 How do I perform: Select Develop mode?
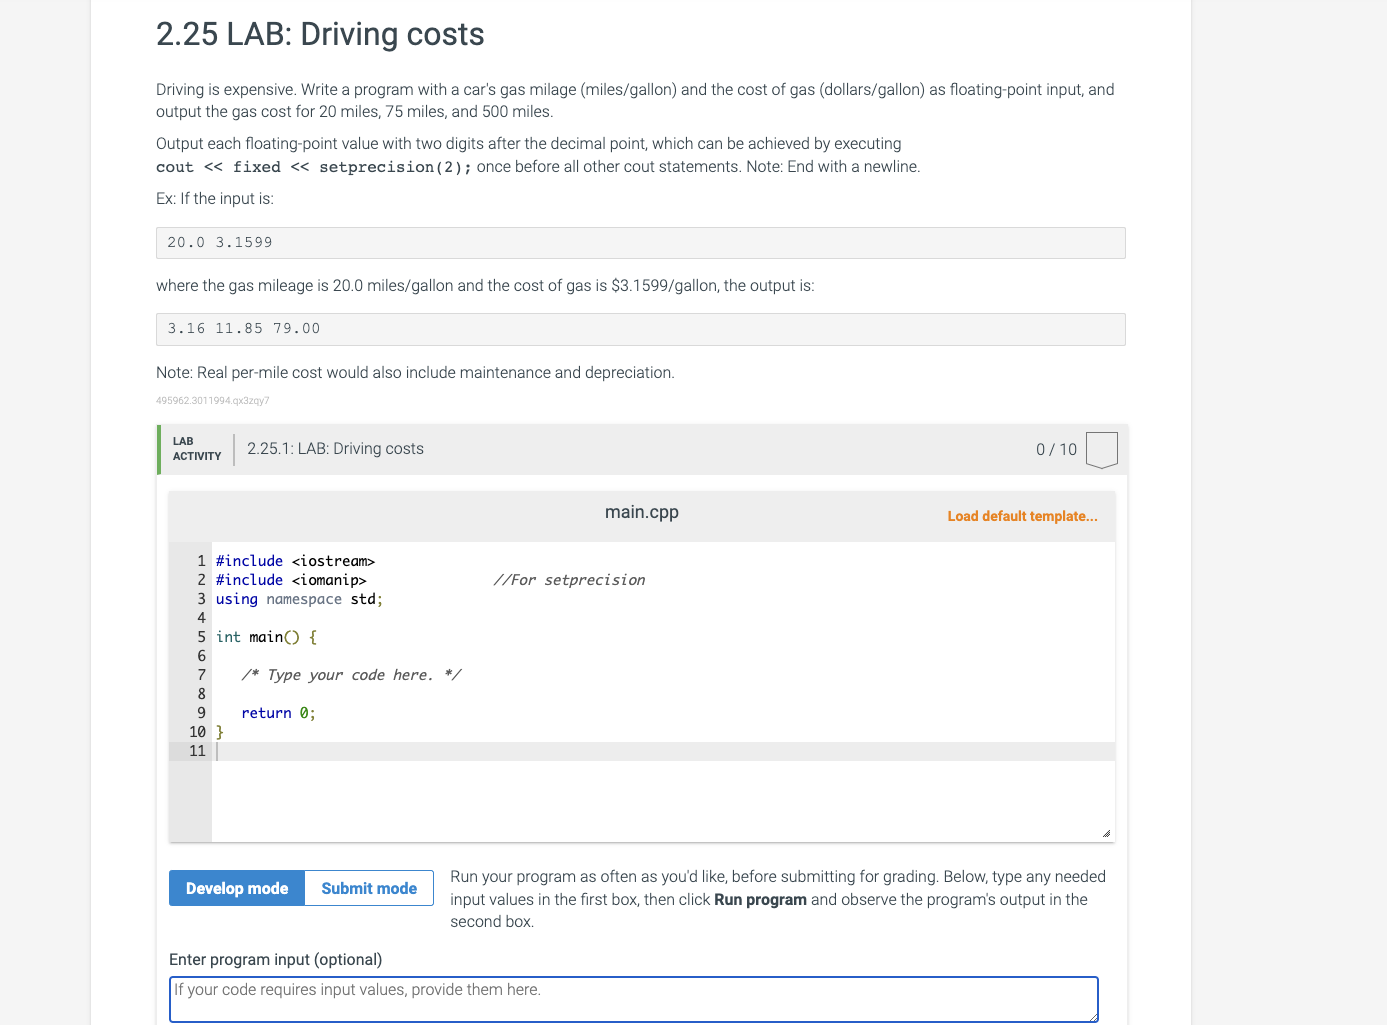pyautogui.click(x=236, y=888)
